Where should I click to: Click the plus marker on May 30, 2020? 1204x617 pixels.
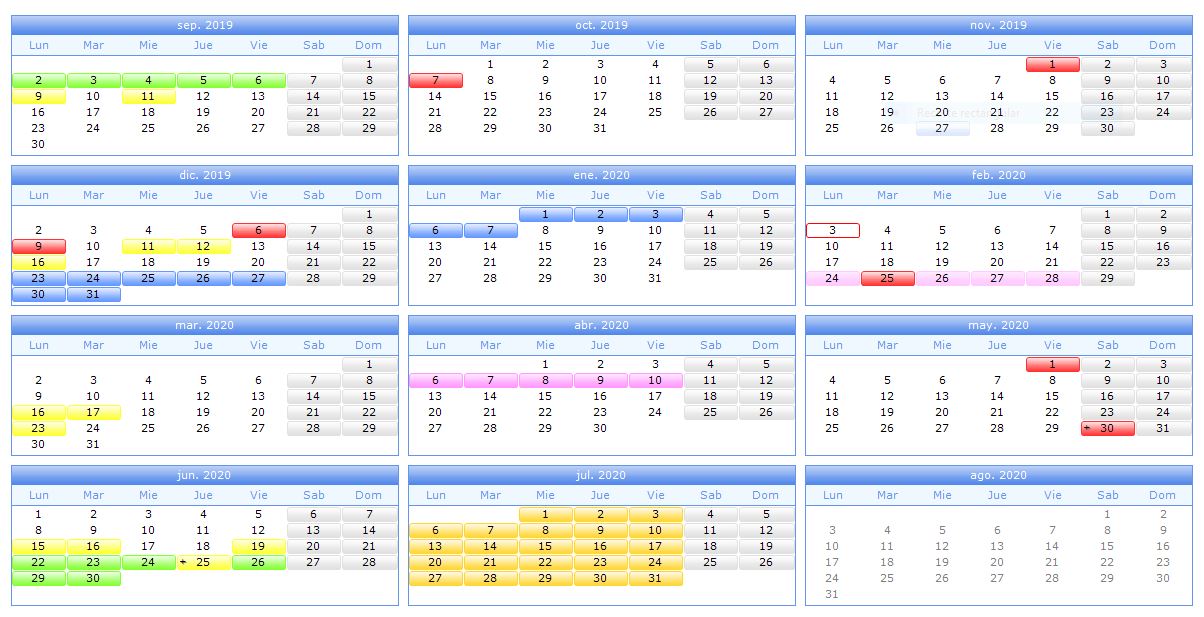(1087, 428)
